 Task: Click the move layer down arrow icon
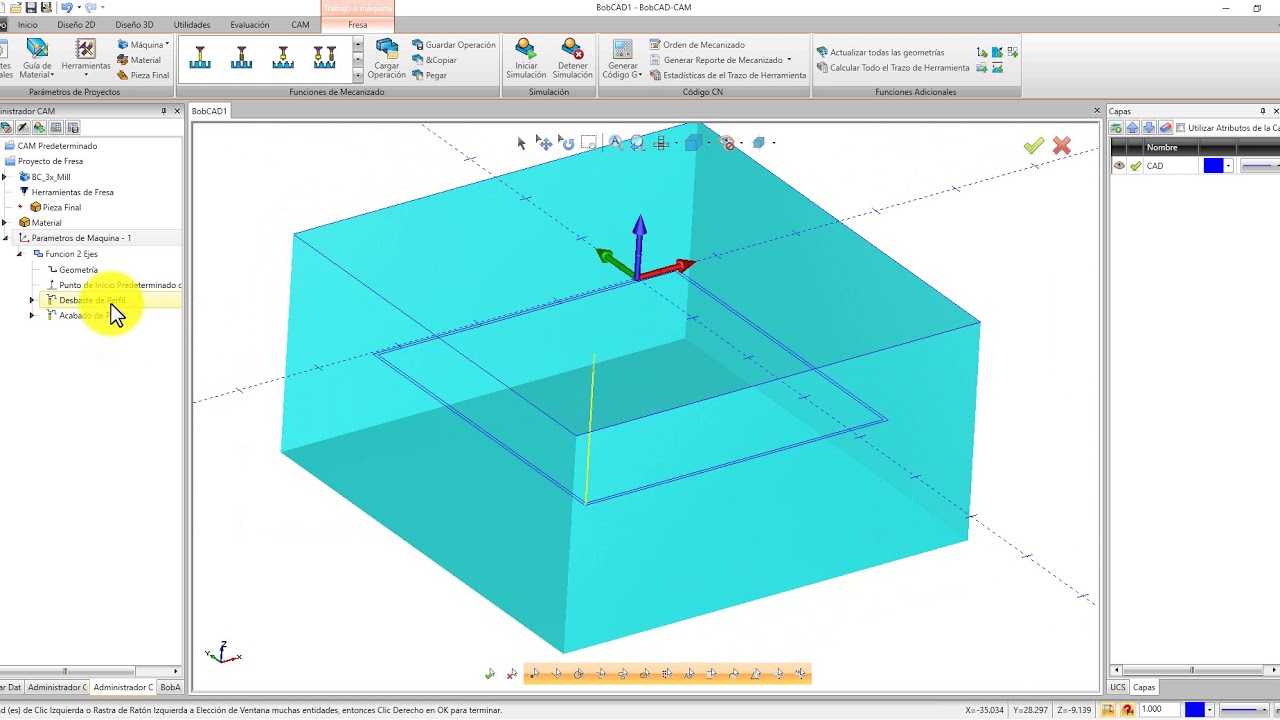click(1149, 128)
